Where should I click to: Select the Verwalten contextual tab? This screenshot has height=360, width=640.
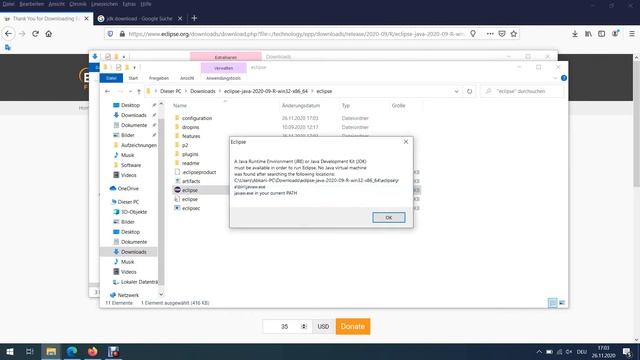click(x=223, y=68)
